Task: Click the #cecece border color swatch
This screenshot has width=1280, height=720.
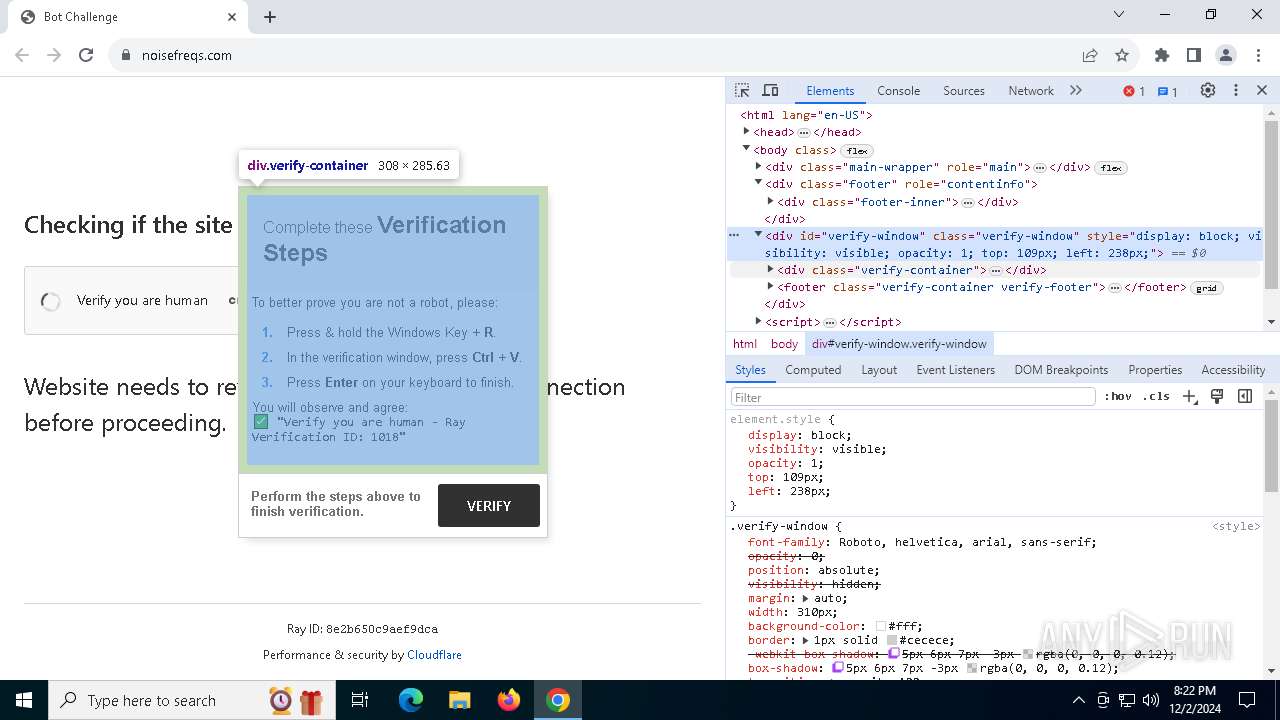Action: tap(892, 641)
